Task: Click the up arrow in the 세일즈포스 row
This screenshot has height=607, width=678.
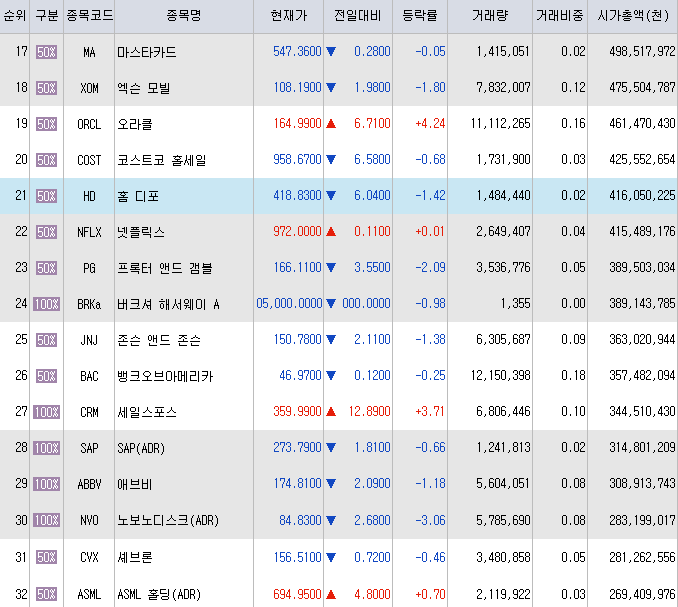Action: pyautogui.click(x=331, y=411)
